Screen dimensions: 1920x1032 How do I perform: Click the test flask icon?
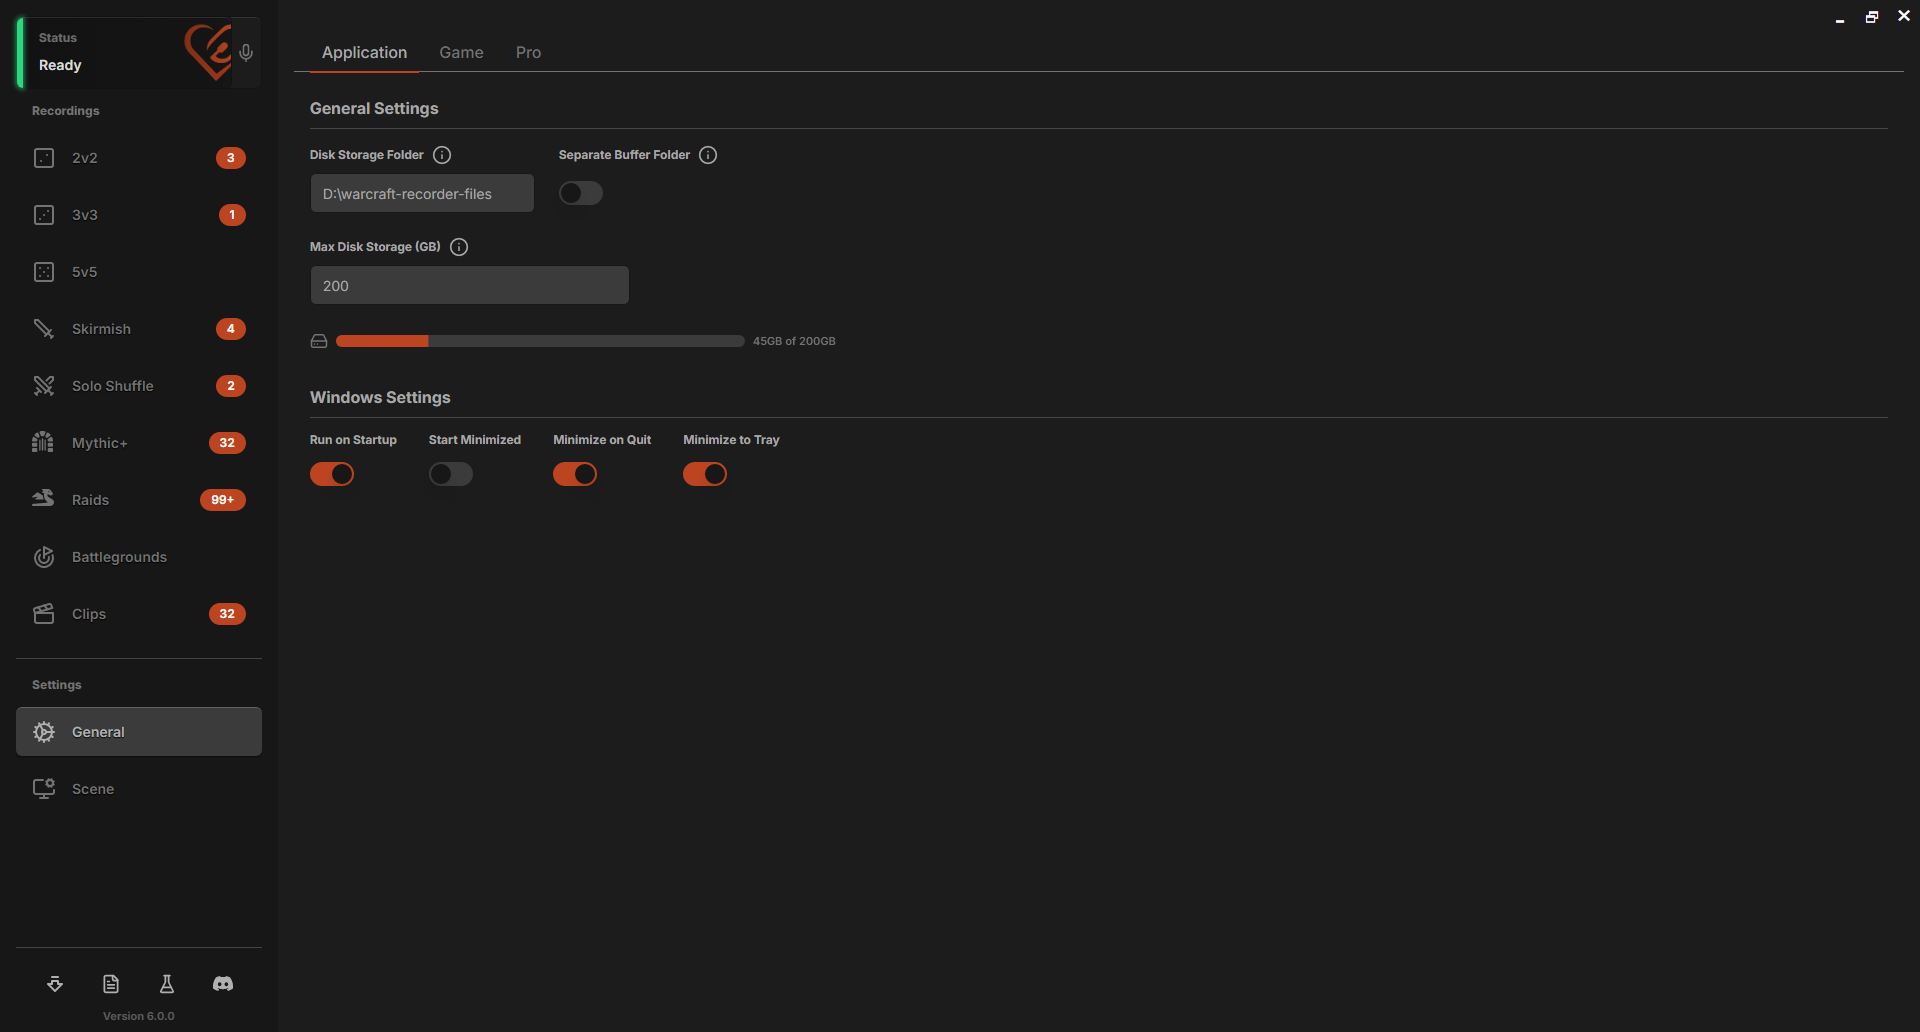[x=167, y=984]
